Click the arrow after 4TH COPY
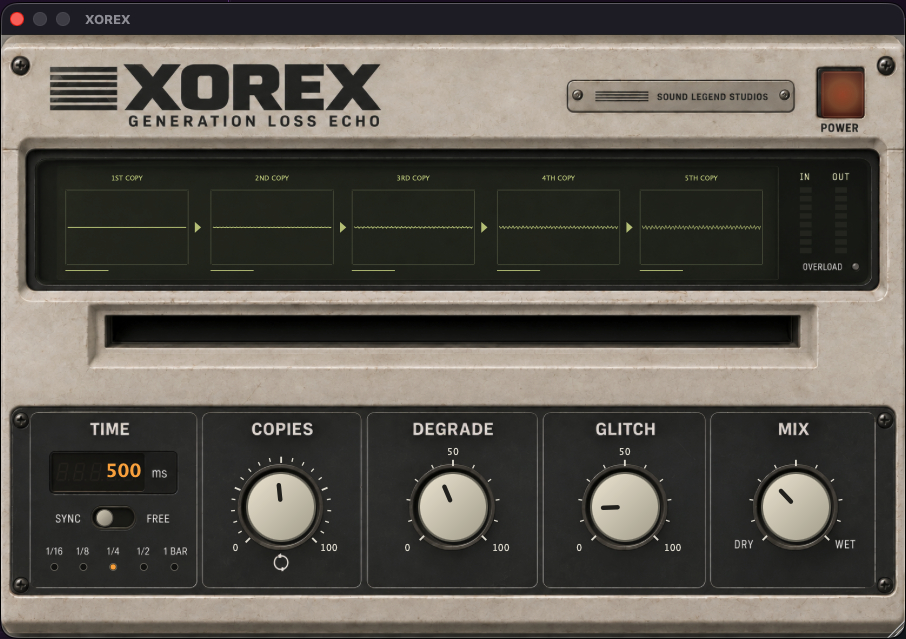This screenshot has width=906, height=639. [x=629, y=228]
